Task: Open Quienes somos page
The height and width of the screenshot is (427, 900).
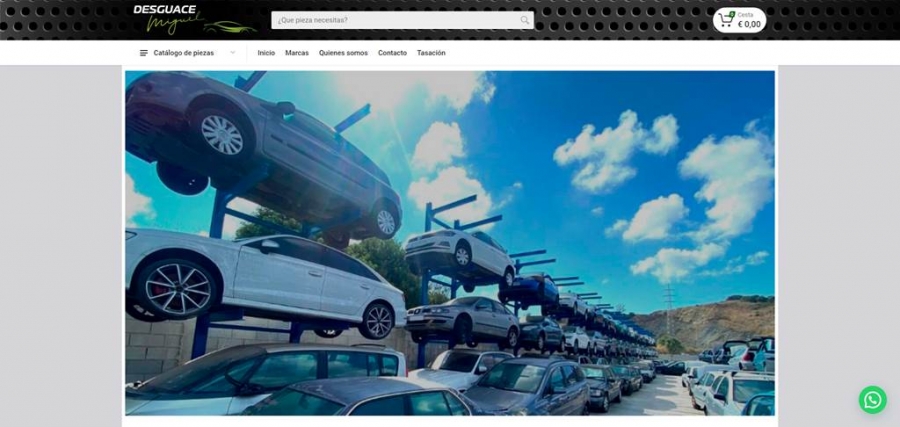Action: coord(343,53)
